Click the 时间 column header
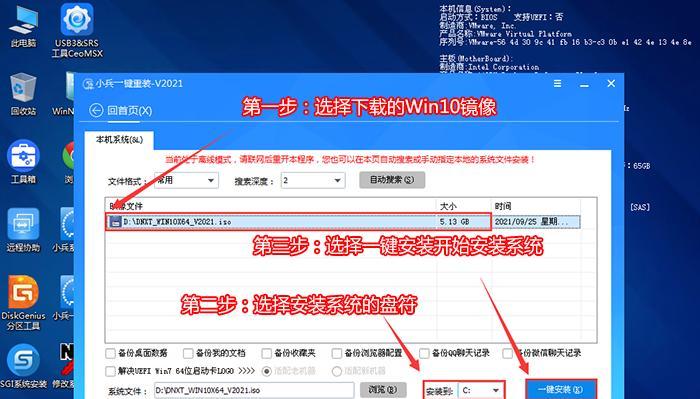Viewport: 700px width, 399px height. click(535, 206)
